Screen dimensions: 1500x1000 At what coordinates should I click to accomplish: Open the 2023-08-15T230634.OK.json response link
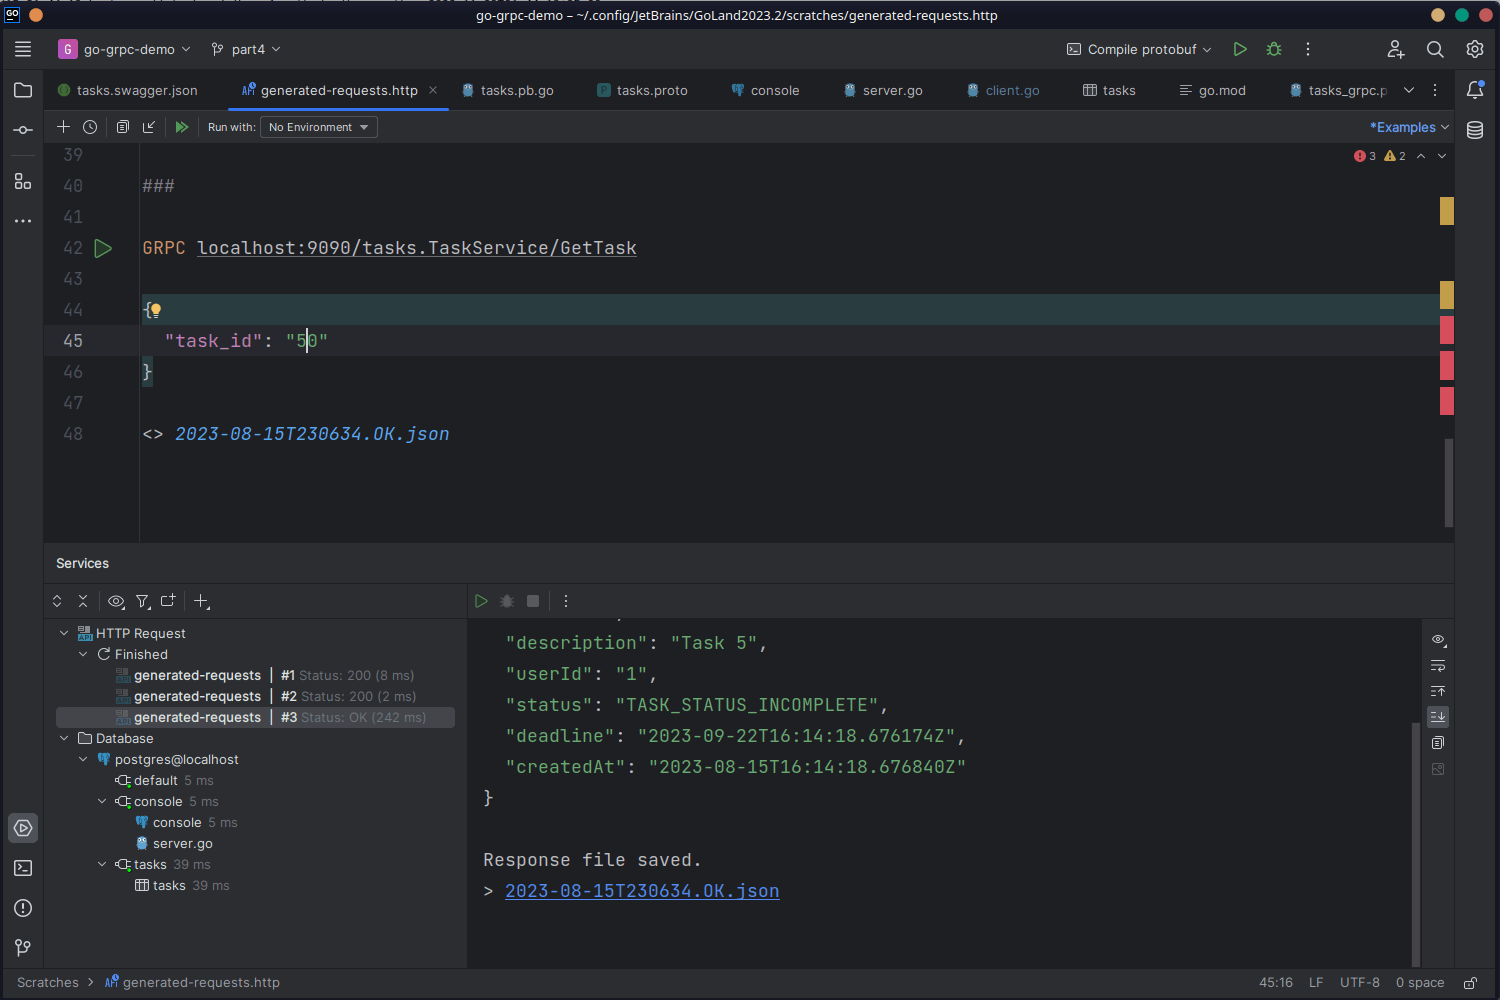pos(641,891)
